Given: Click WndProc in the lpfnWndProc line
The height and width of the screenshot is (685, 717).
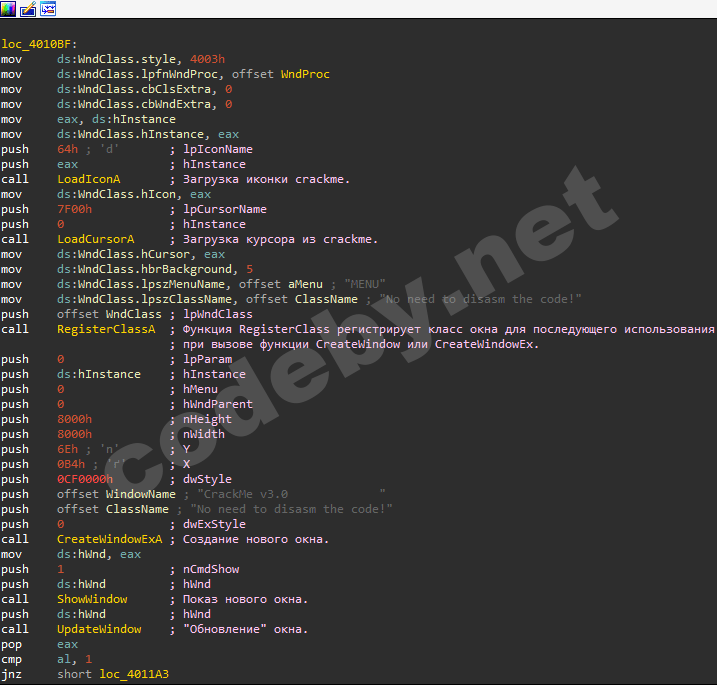Looking at the screenshot, I should tap(305, 74).
